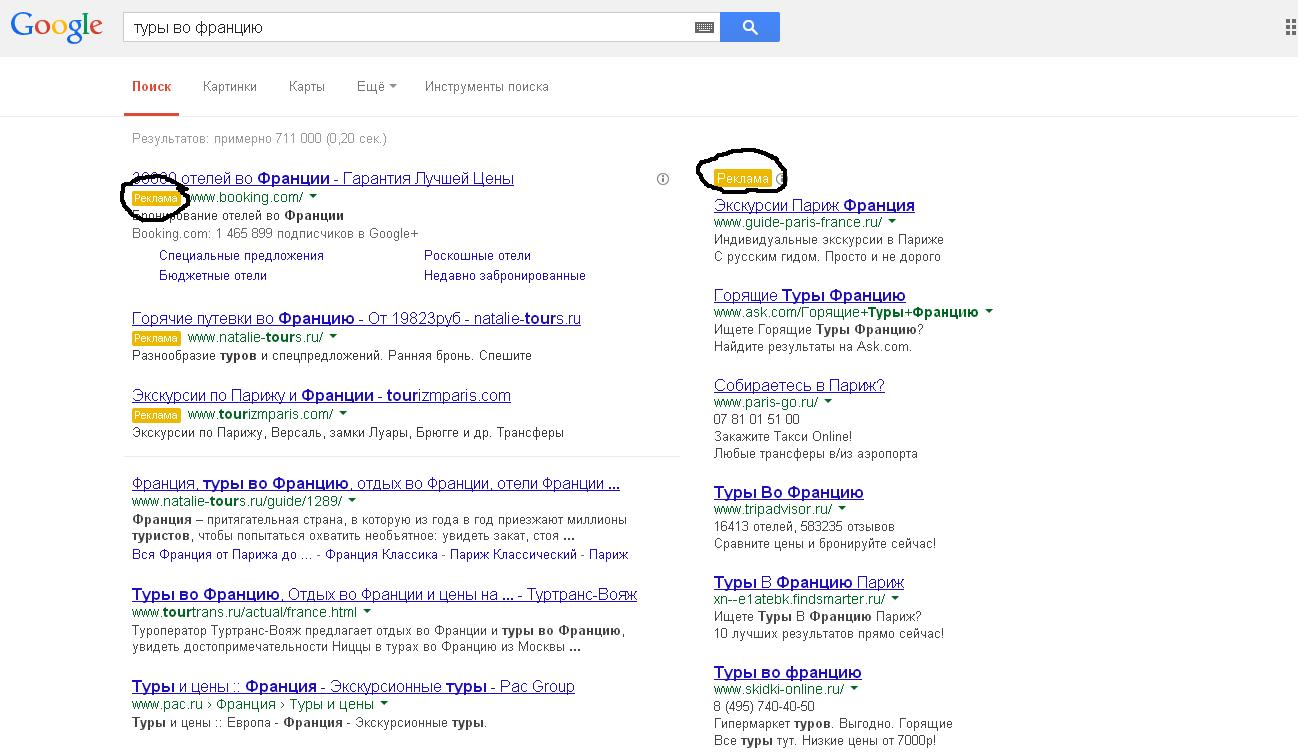
Task: Switch to the Картинки tab
Action: pyautogui.click(x=229, y=87)
